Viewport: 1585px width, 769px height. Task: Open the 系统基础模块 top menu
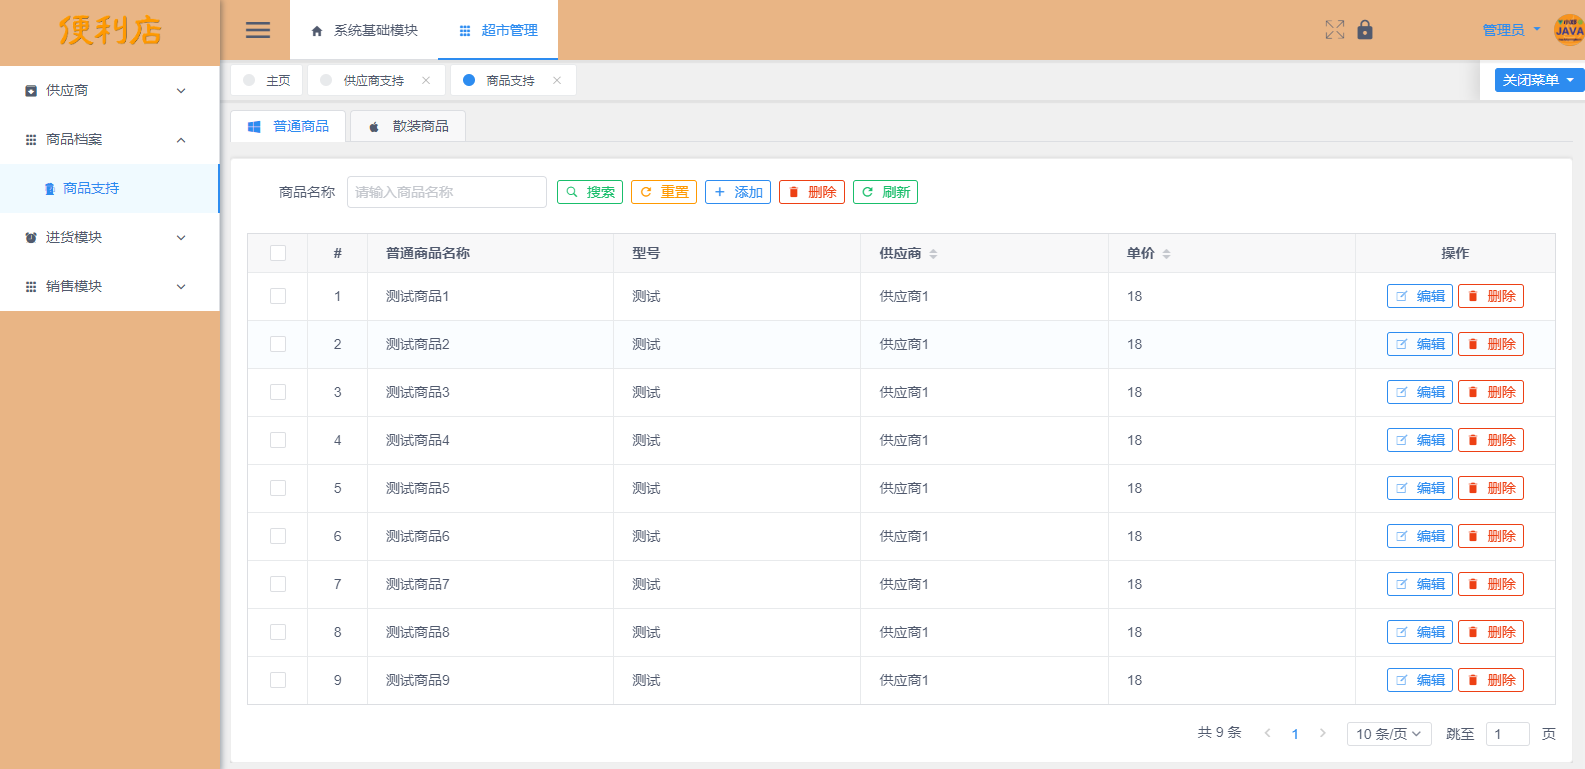(364, 31)
